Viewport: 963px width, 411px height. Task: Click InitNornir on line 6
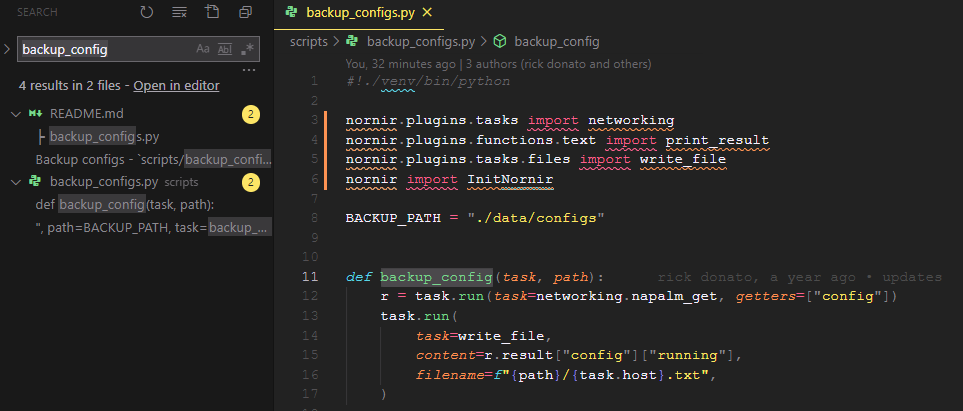click(x=510, y=179)
